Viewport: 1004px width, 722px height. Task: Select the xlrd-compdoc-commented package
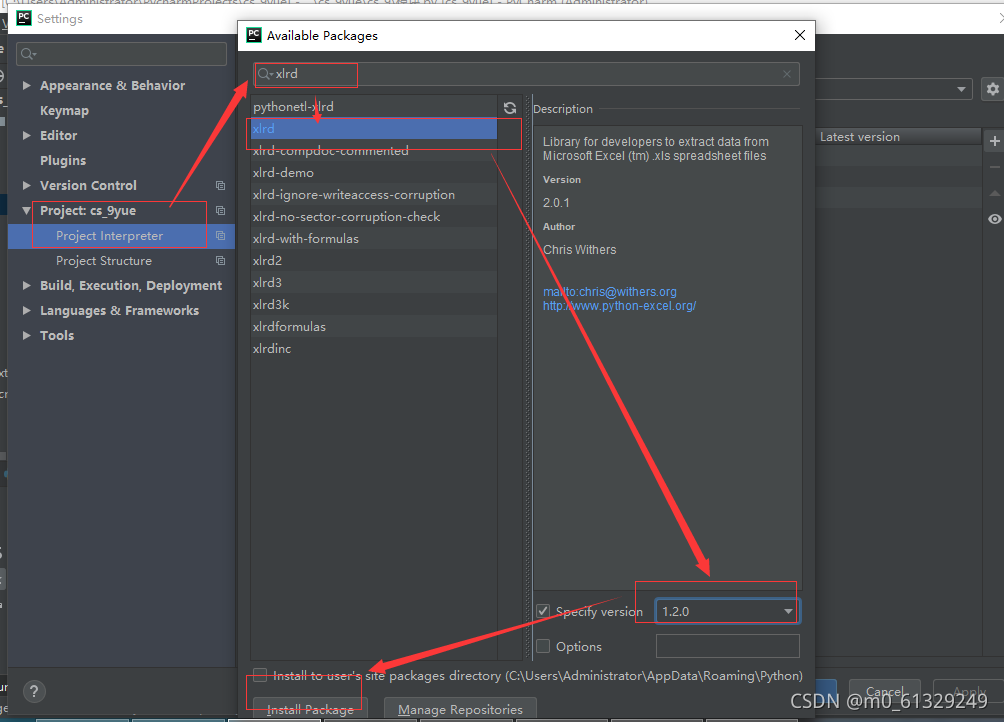click(x=373, y=150)
